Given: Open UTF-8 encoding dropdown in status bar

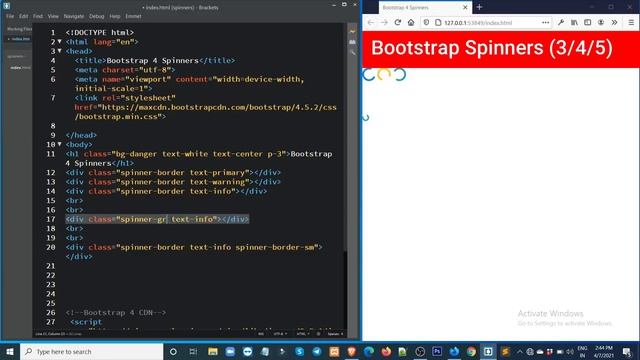Looking at the screenshot, I should 280,334.
